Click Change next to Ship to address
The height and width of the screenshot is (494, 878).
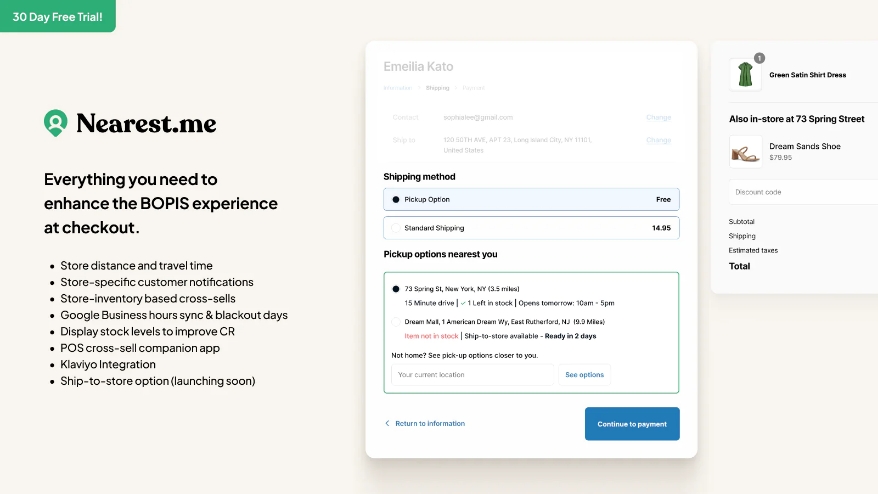658,140
